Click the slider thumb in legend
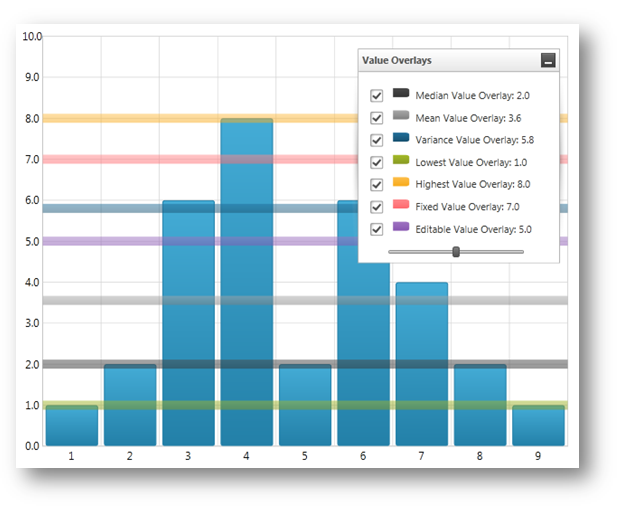Viewport: 618px width, 511px height. pos(456,252)
